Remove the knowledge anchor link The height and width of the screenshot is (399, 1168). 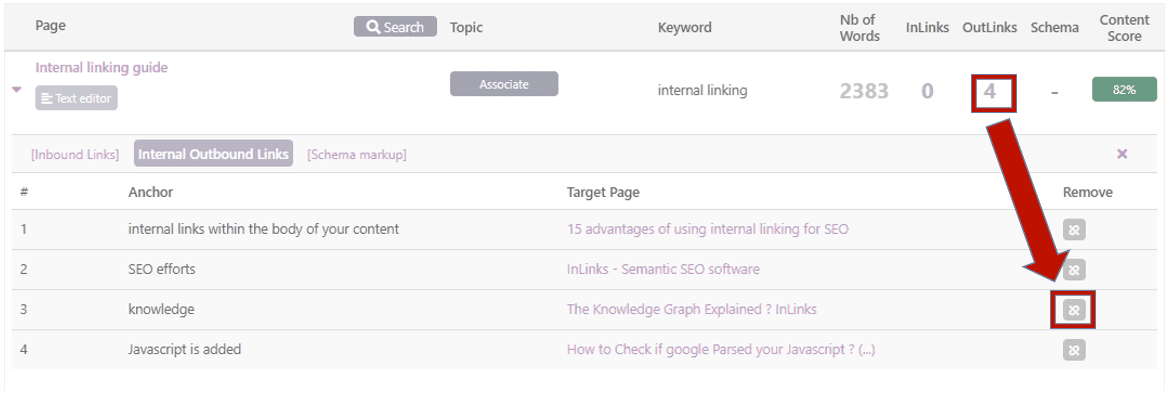click(1073, 310)
